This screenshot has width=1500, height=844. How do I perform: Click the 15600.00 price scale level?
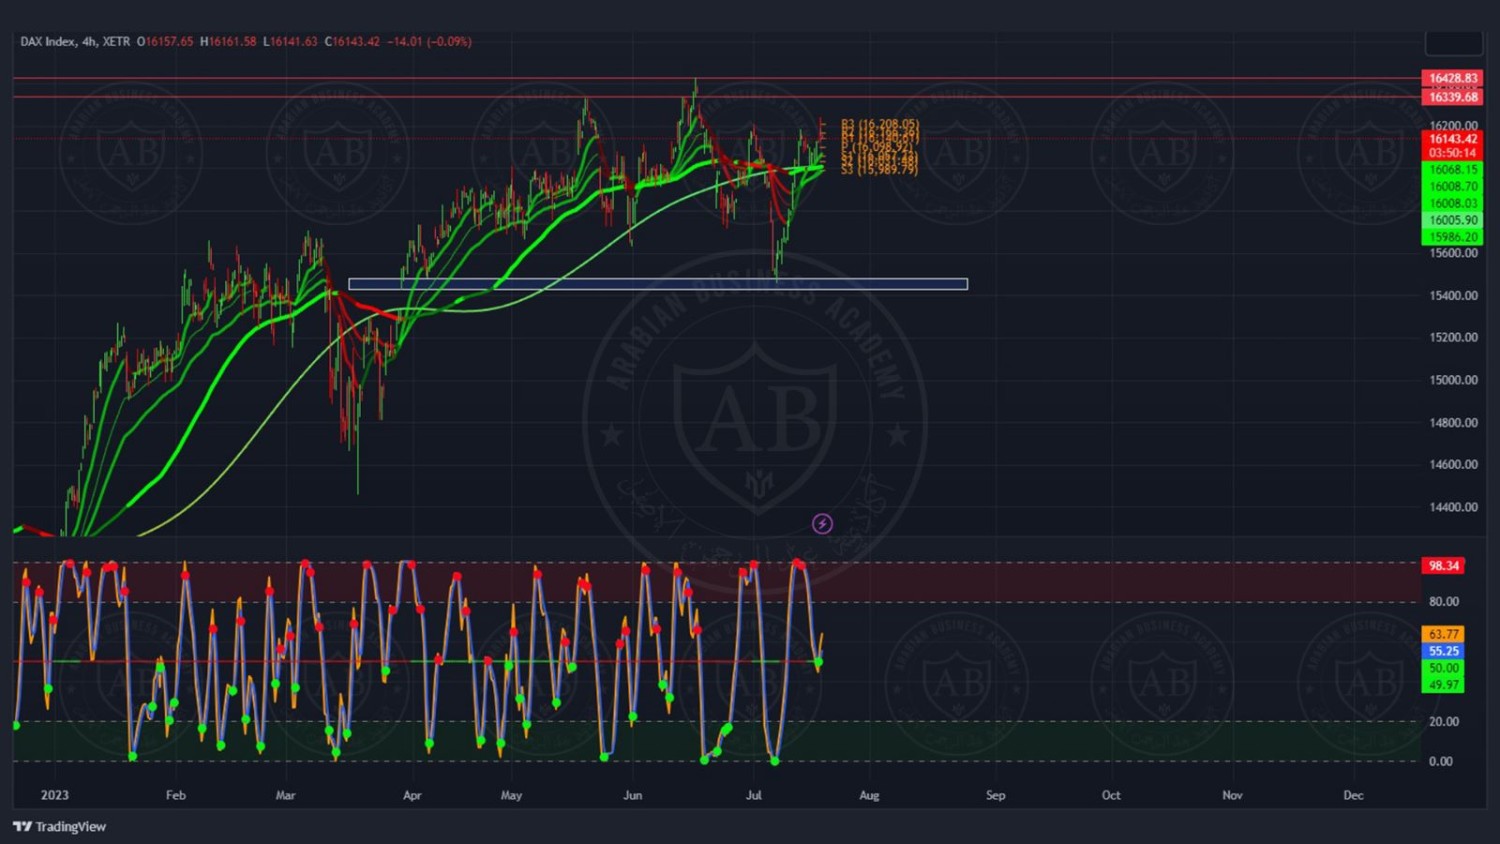pos(1454,253)
